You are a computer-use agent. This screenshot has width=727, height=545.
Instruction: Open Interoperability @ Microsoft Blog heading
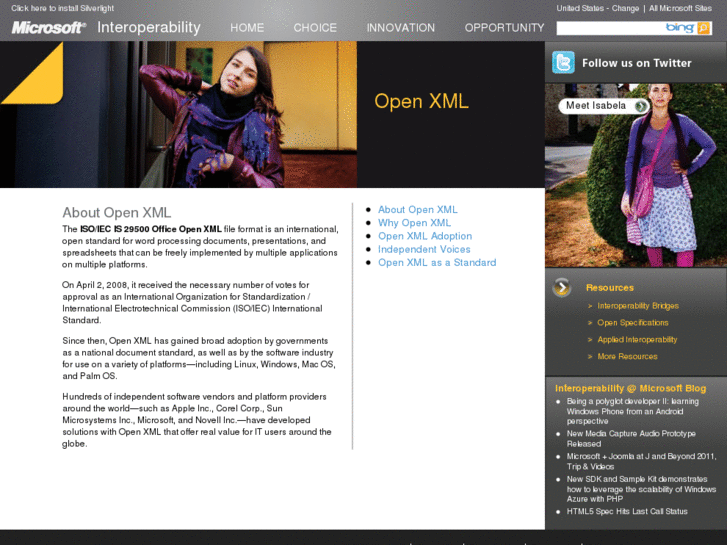click(x=631, y=388)
